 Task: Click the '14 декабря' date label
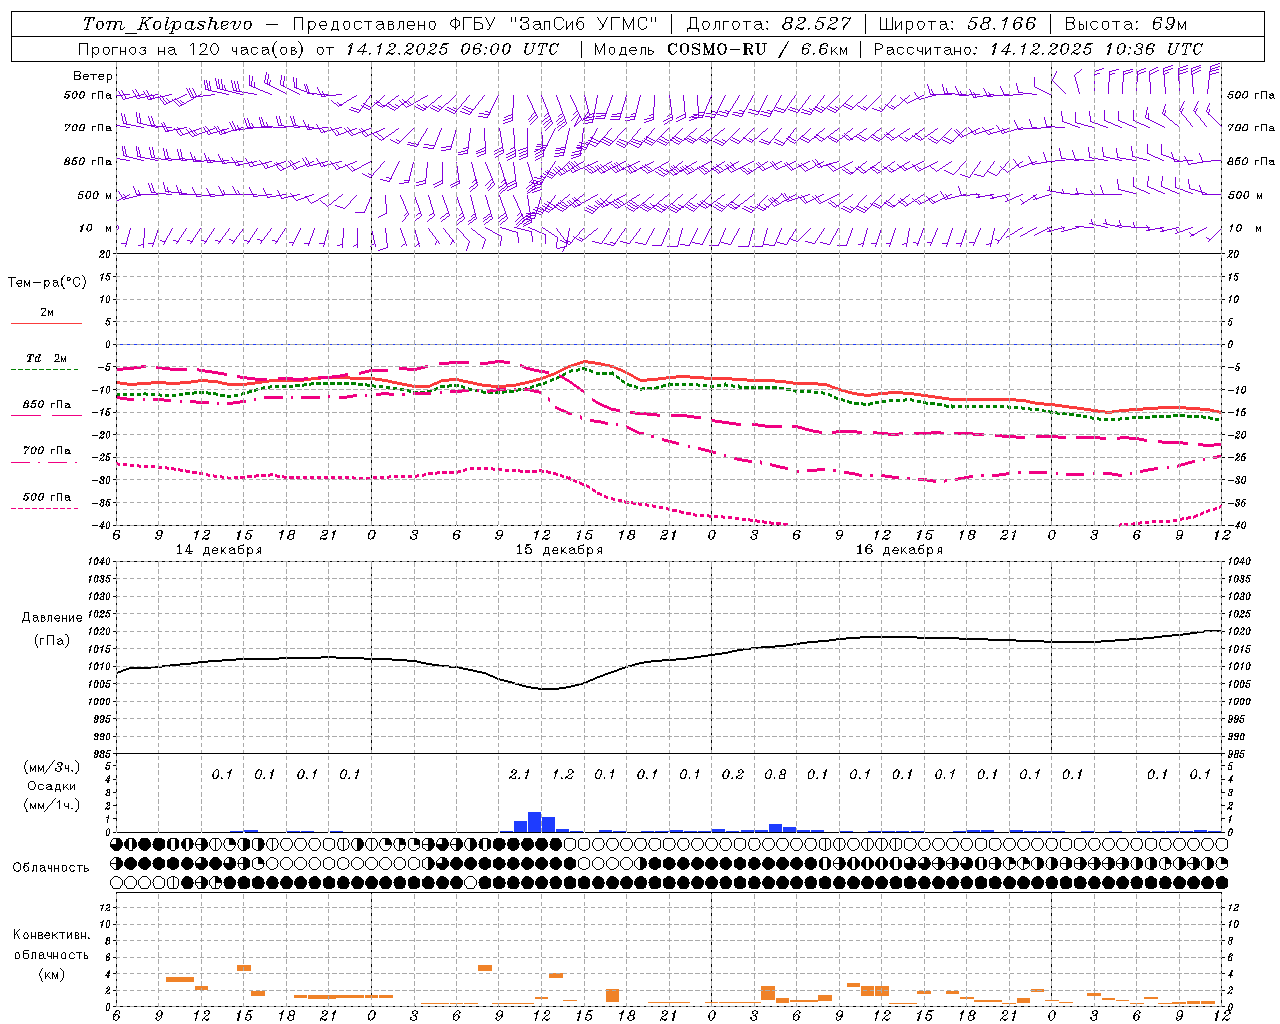pyautogui.click(x=219, y=550)
